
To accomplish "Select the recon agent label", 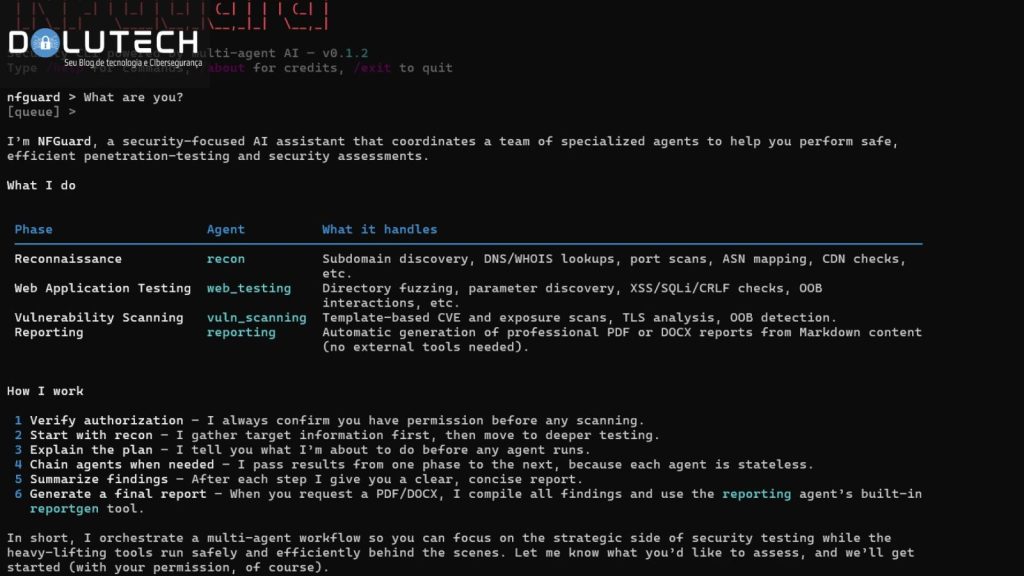I will tap(226, 258).
